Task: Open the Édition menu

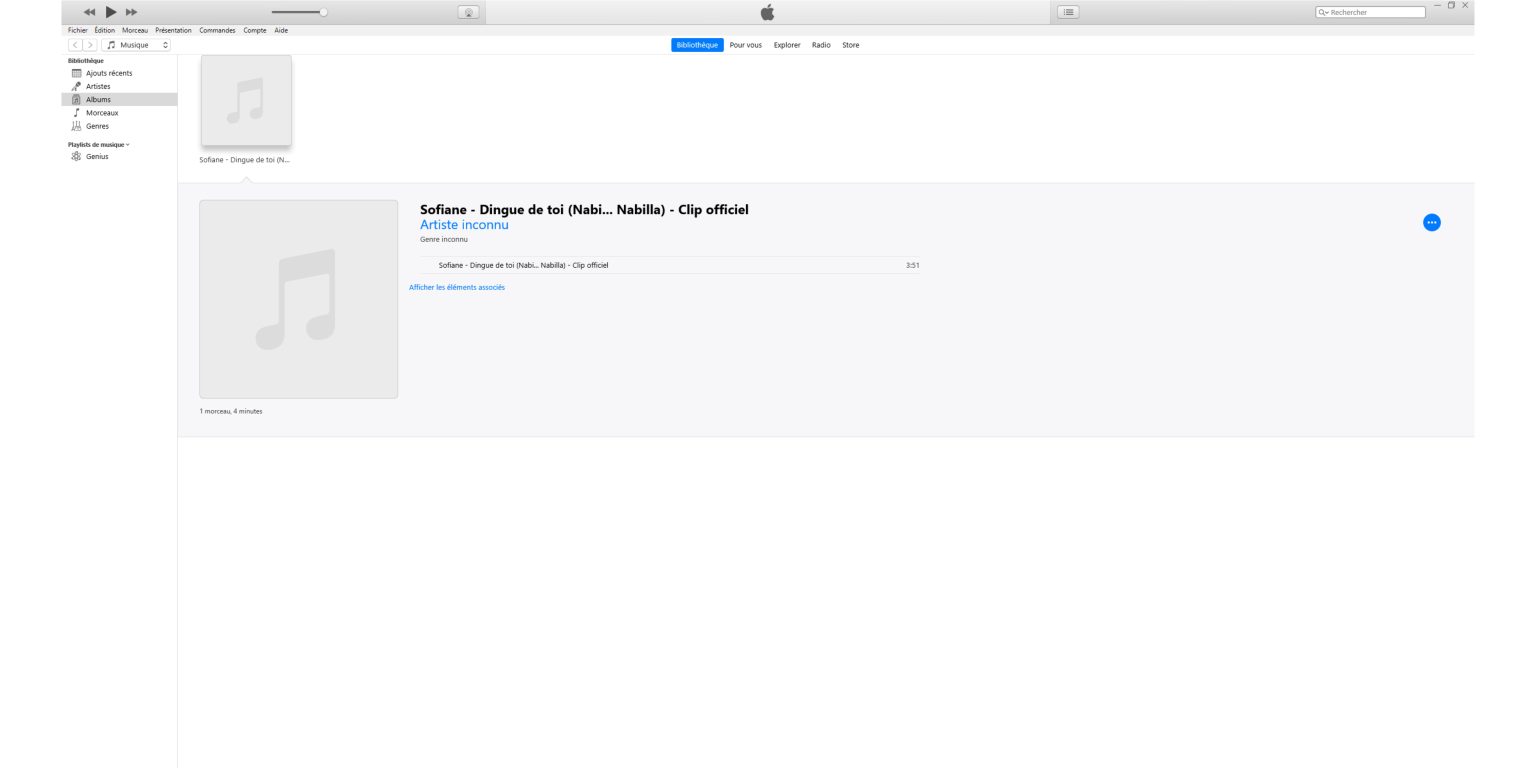Action: [x=105, y=30]
